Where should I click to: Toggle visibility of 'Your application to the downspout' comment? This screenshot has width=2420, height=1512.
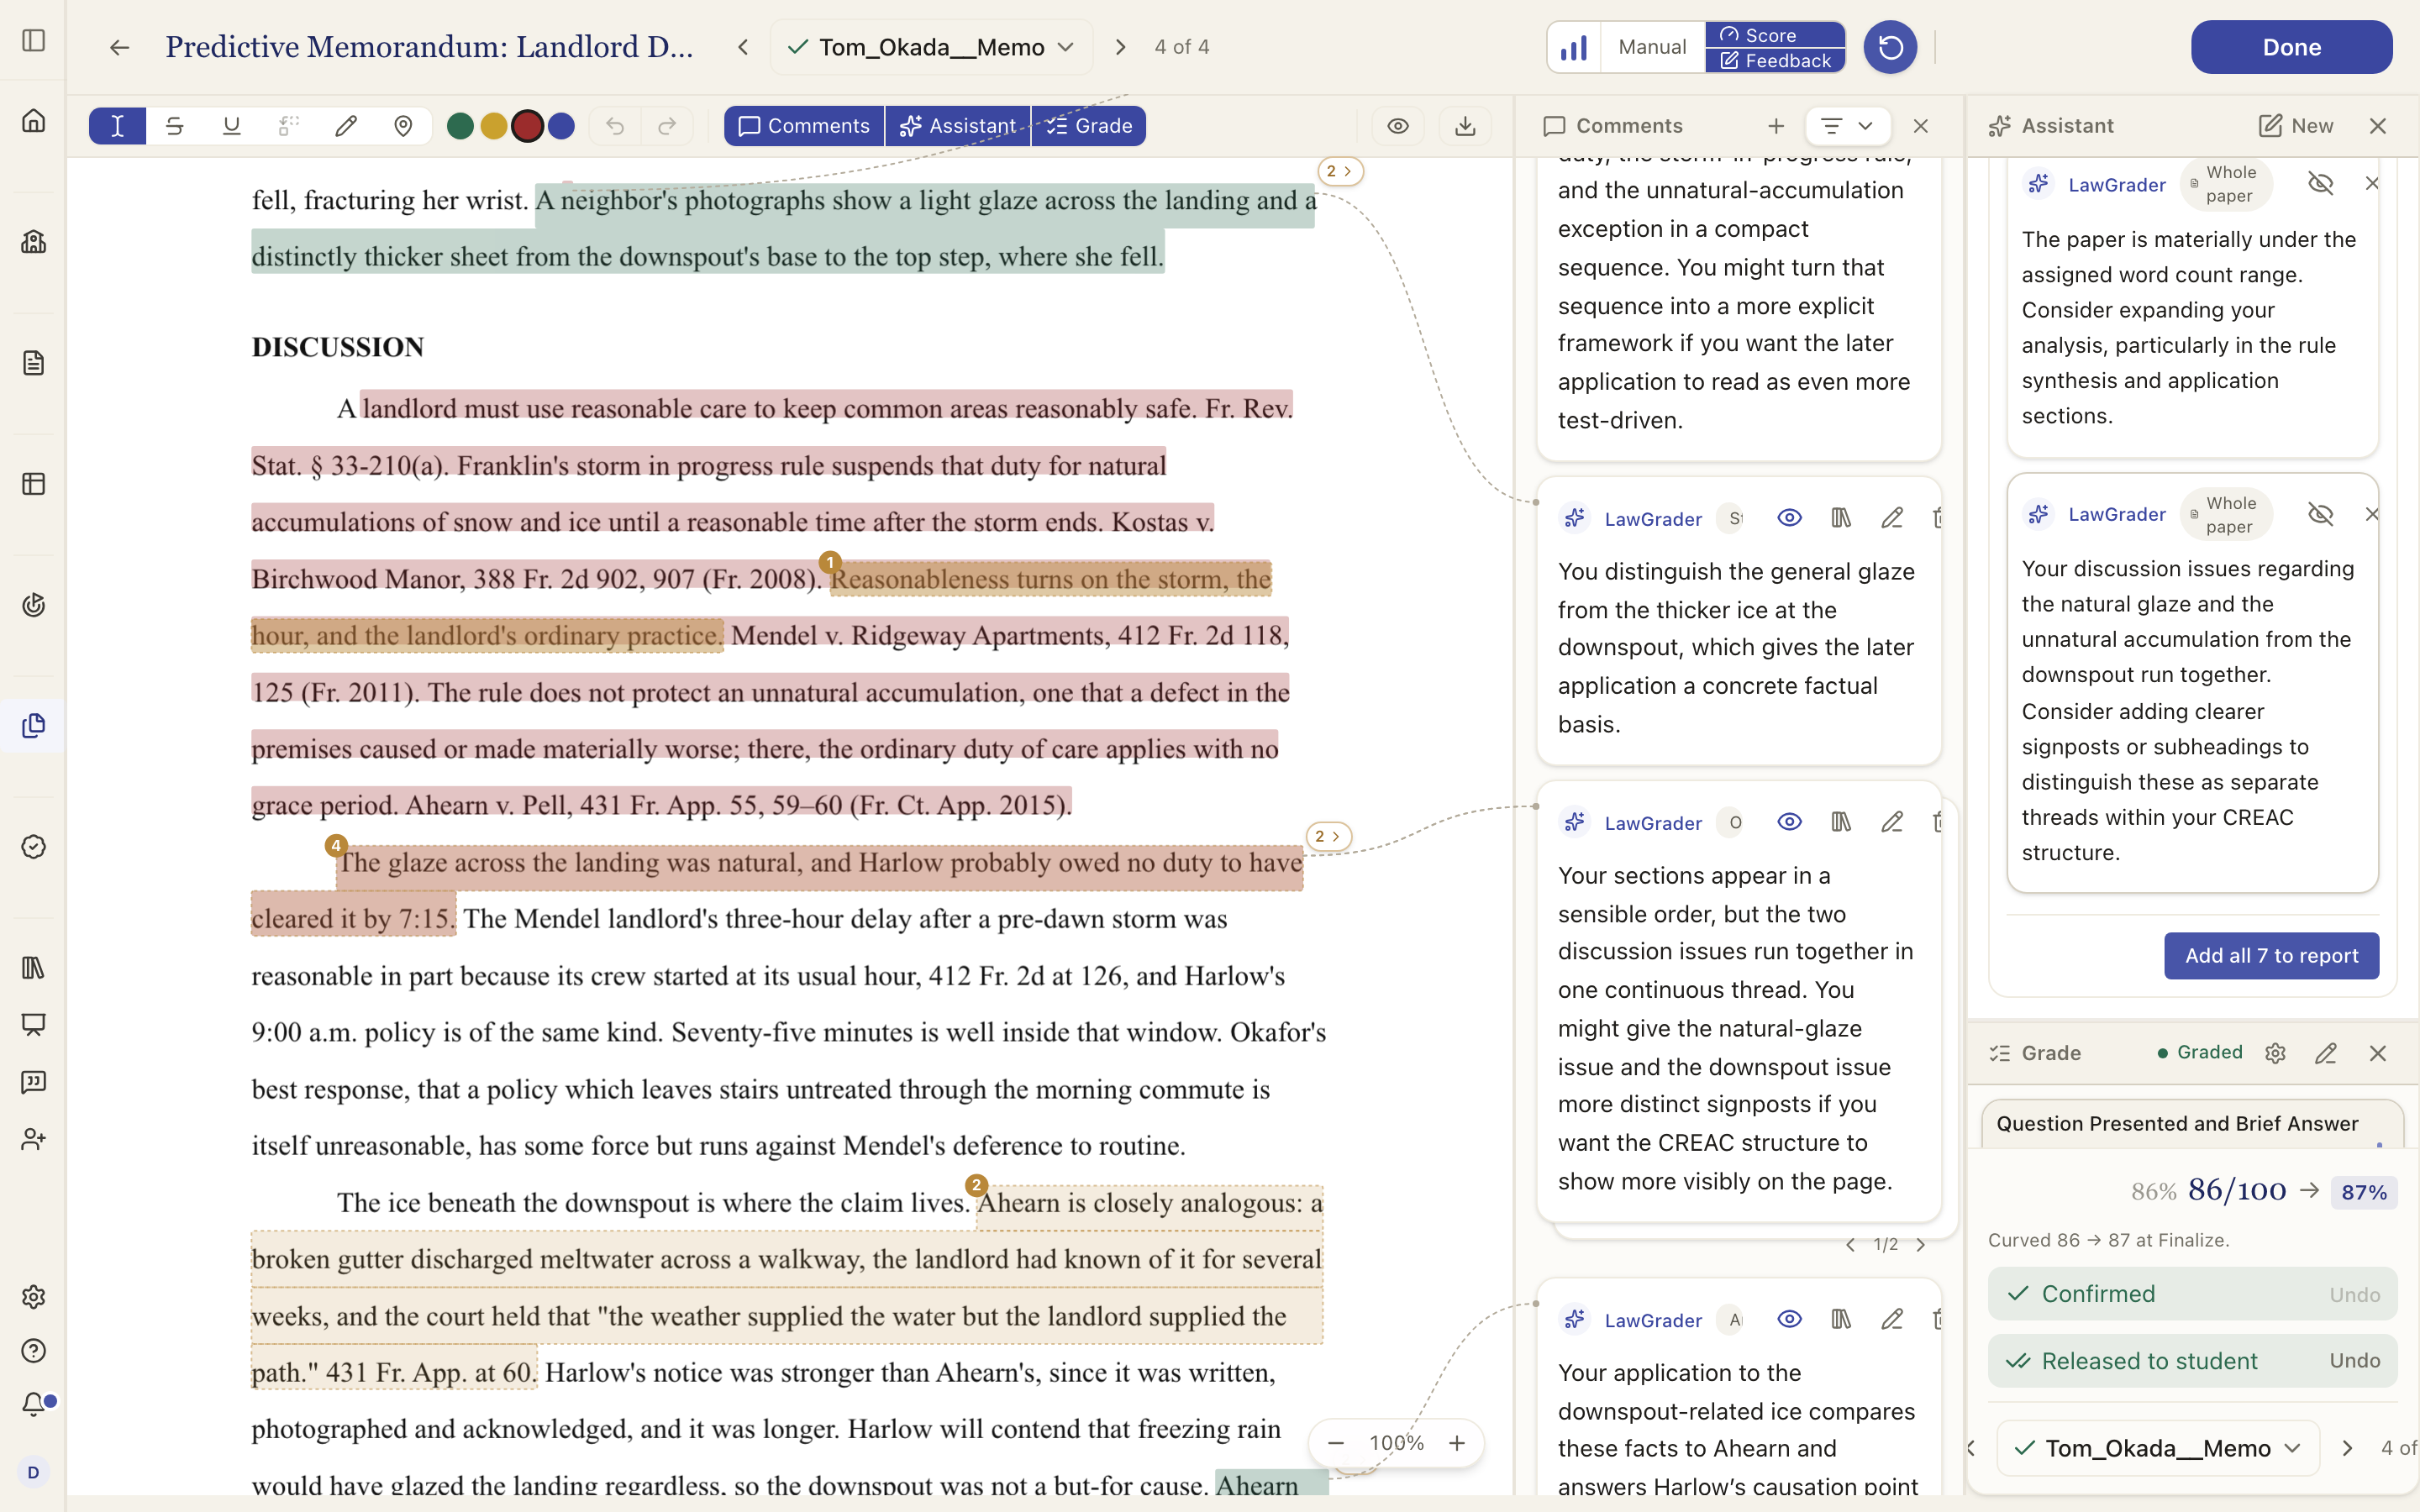[x=1789, y=1319]
